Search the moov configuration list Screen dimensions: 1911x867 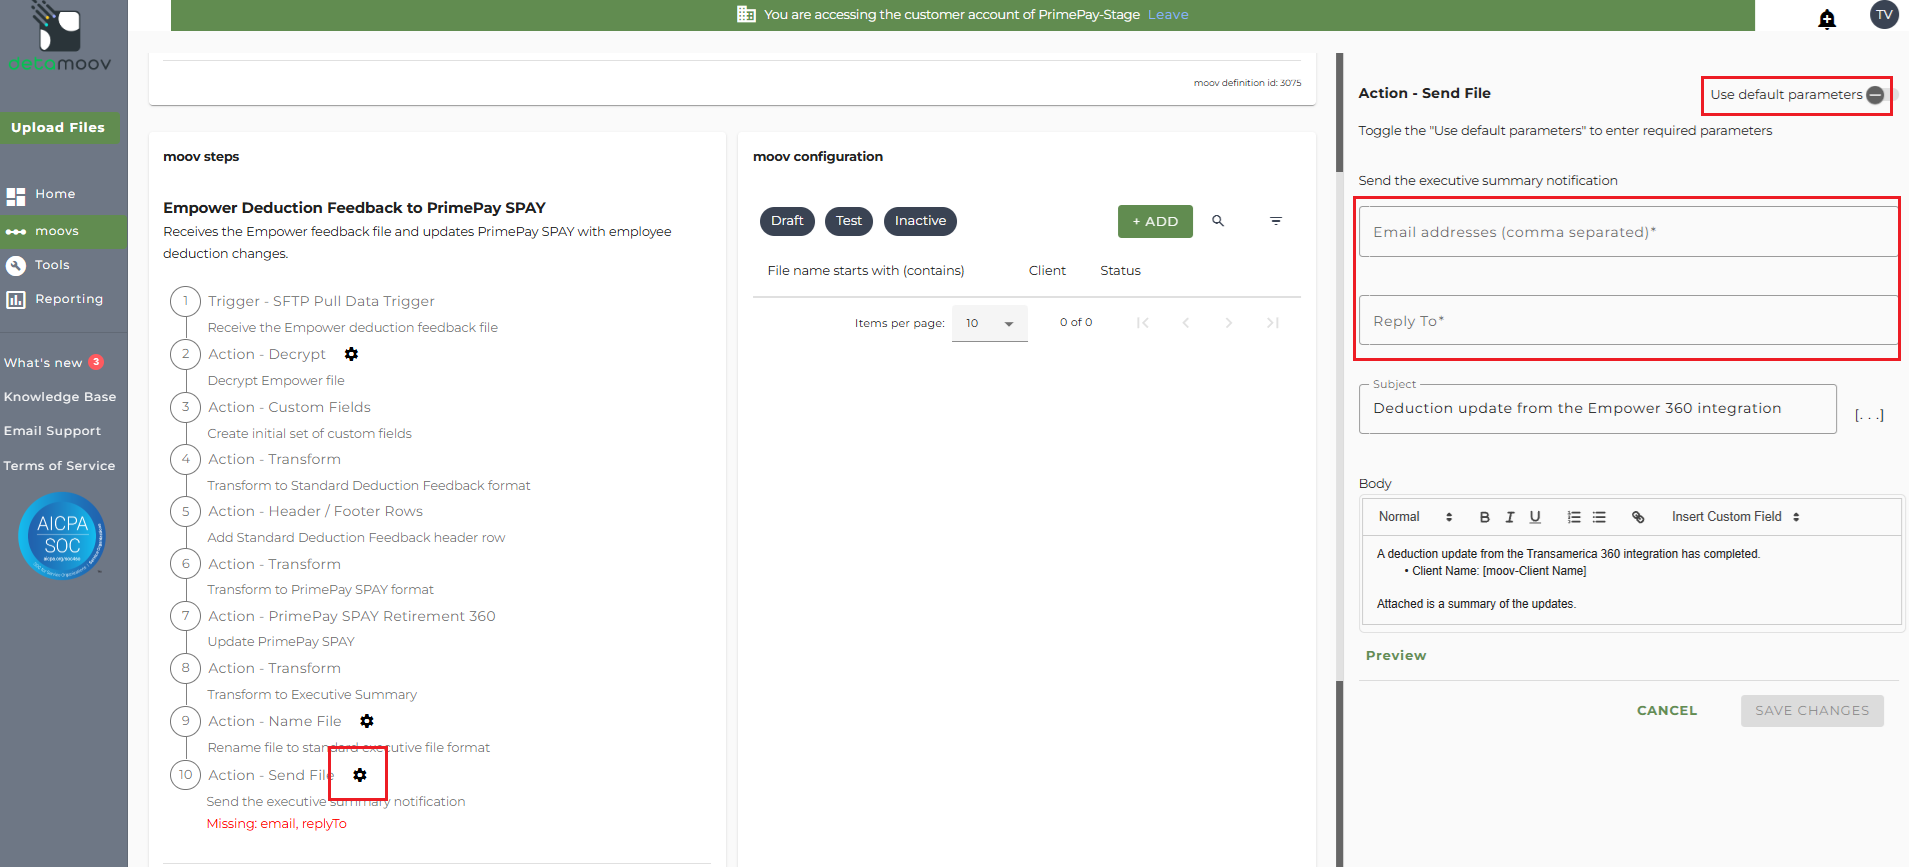click(1218, 221)
